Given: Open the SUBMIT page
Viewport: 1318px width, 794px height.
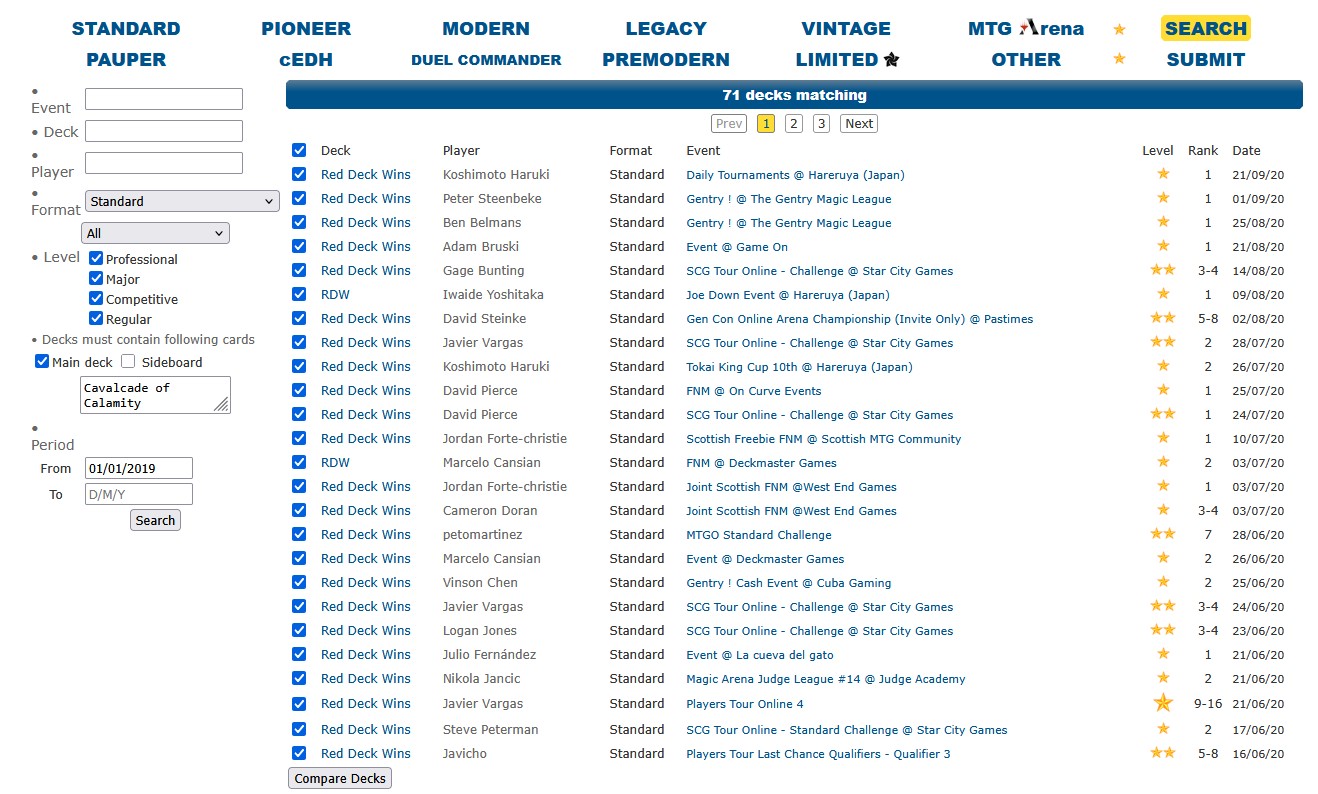Looking at the screenshot, I should pos(1206,60).
